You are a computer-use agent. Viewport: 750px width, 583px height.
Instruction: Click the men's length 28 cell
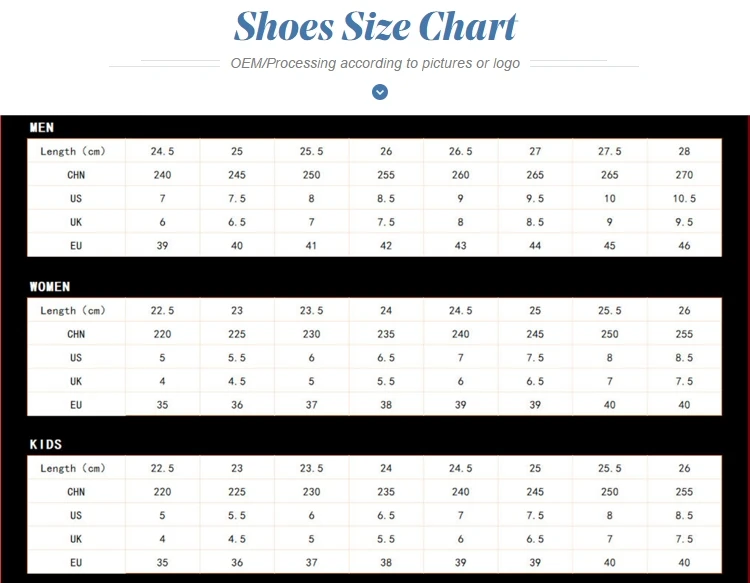(x=684, y=152)
